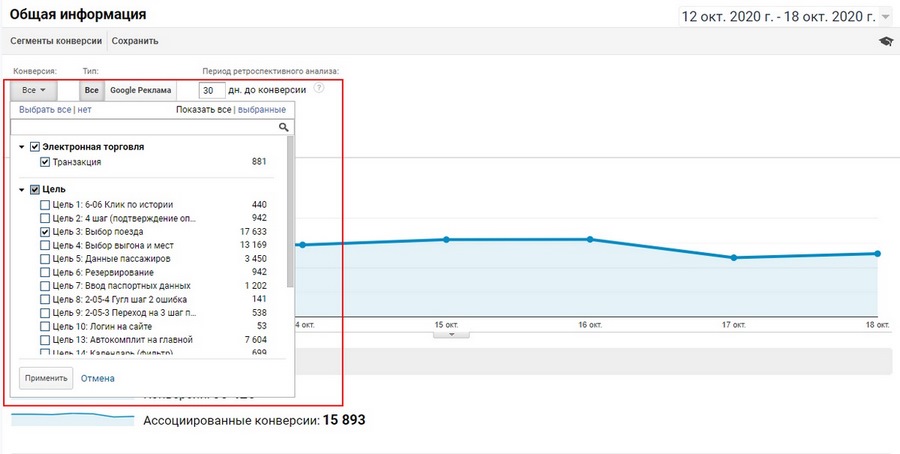Collapse the Электронная торговля group
The image size is (900, 454).
(22, 147)
